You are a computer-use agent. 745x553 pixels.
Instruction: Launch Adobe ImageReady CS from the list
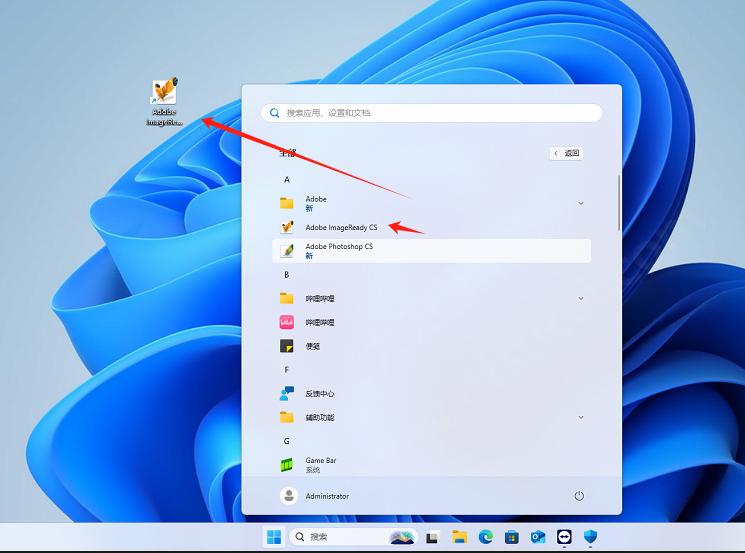(x=431, y=227)
